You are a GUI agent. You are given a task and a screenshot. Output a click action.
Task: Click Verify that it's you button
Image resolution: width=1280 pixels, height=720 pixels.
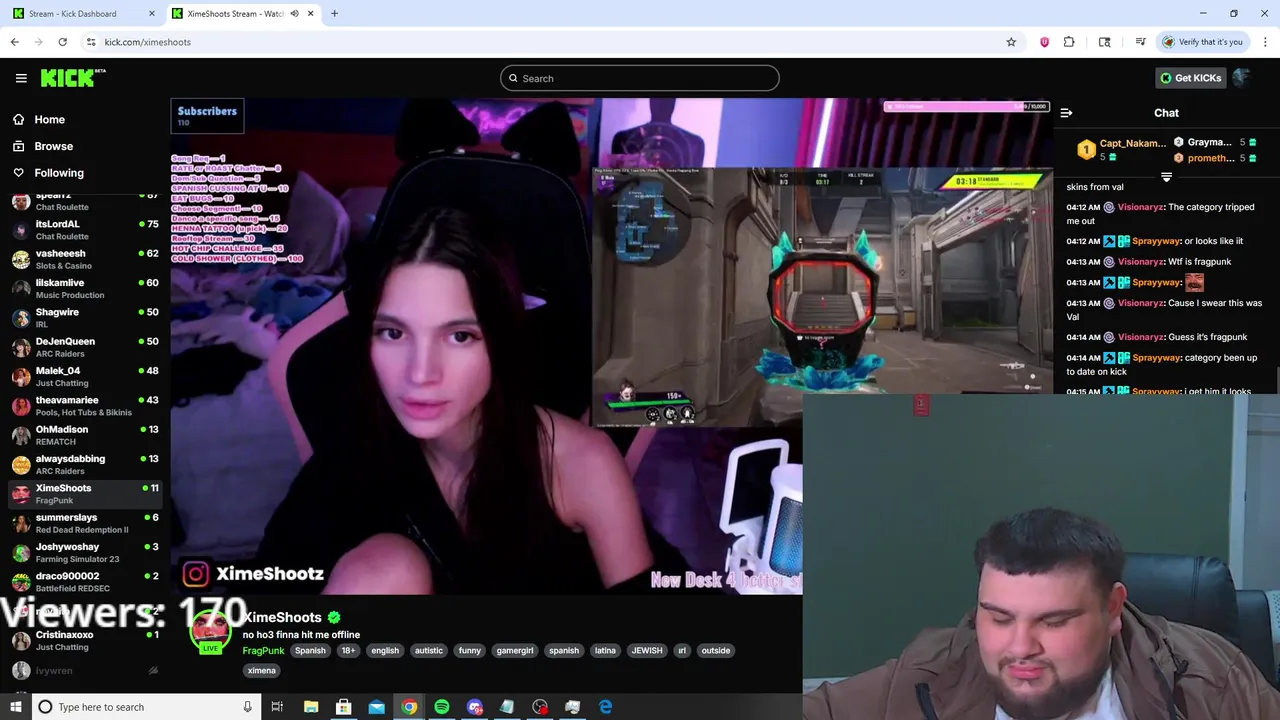[1202, 42]
